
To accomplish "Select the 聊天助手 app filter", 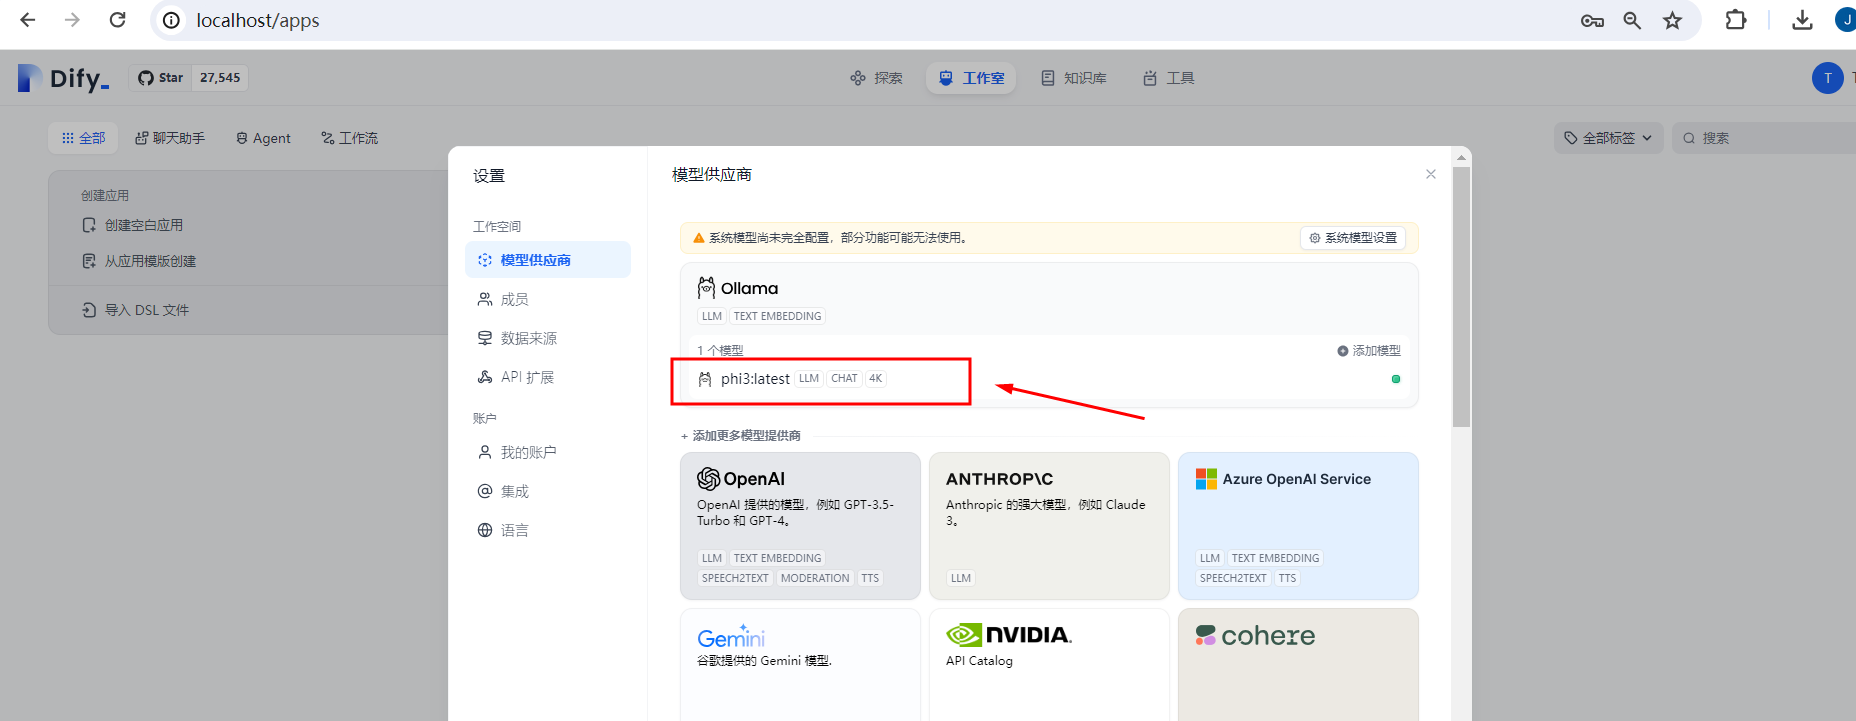I will (170, 138).
